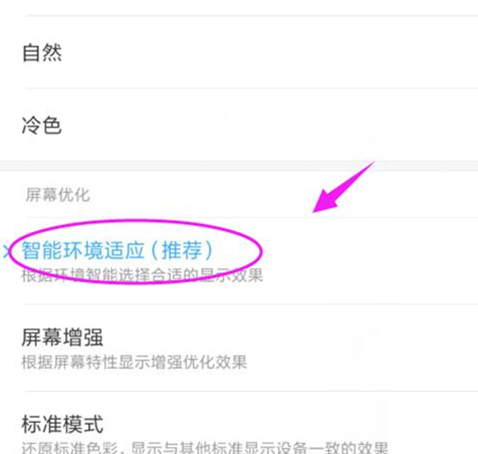Tap the 然 character in 自然

(x=52, y=52)
